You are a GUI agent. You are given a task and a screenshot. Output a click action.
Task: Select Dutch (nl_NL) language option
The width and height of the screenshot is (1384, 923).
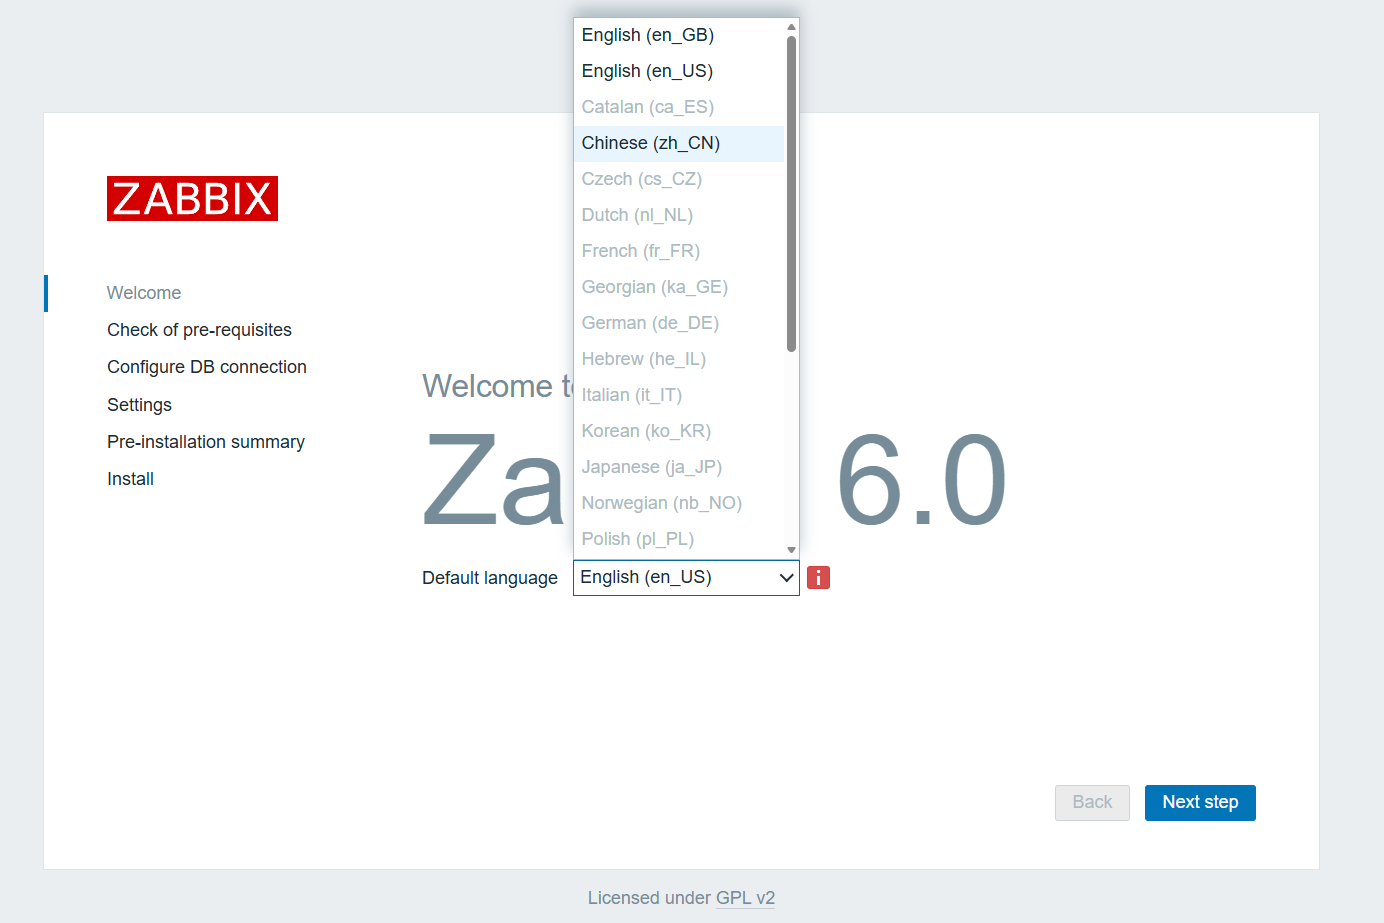pyautogui.click(x=679, y=215)
